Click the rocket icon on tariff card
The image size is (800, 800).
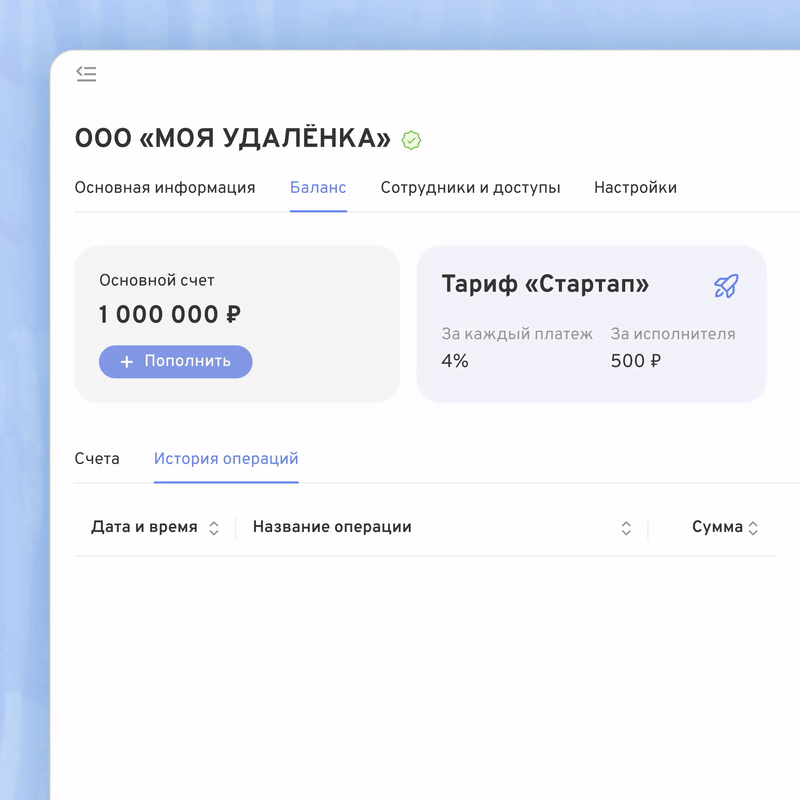coord(726,286)
